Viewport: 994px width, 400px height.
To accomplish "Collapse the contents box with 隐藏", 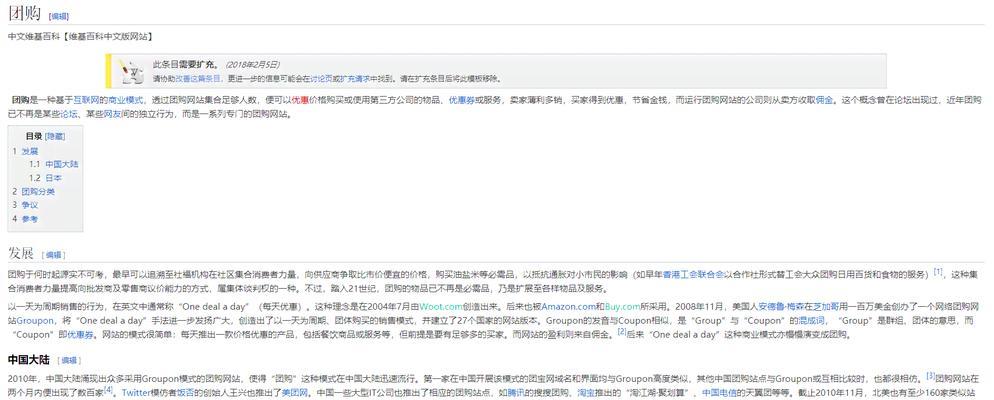I will pyautogui.click(x=55, y=136).
